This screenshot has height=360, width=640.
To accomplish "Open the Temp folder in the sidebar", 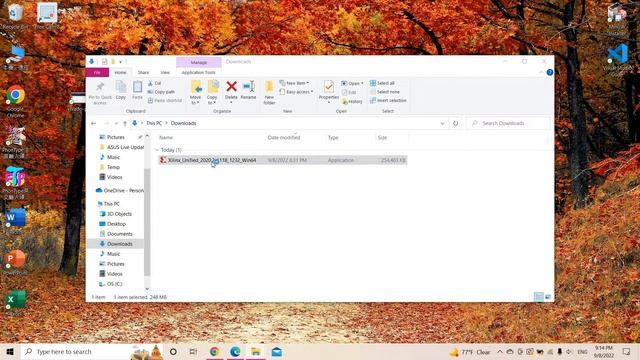I will tap(110, 167).
